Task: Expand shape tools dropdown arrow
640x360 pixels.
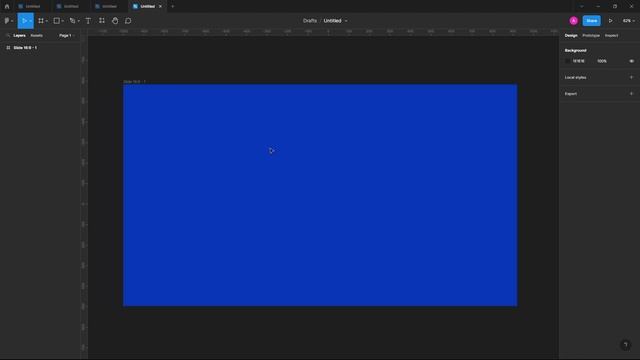Action: 62,21
